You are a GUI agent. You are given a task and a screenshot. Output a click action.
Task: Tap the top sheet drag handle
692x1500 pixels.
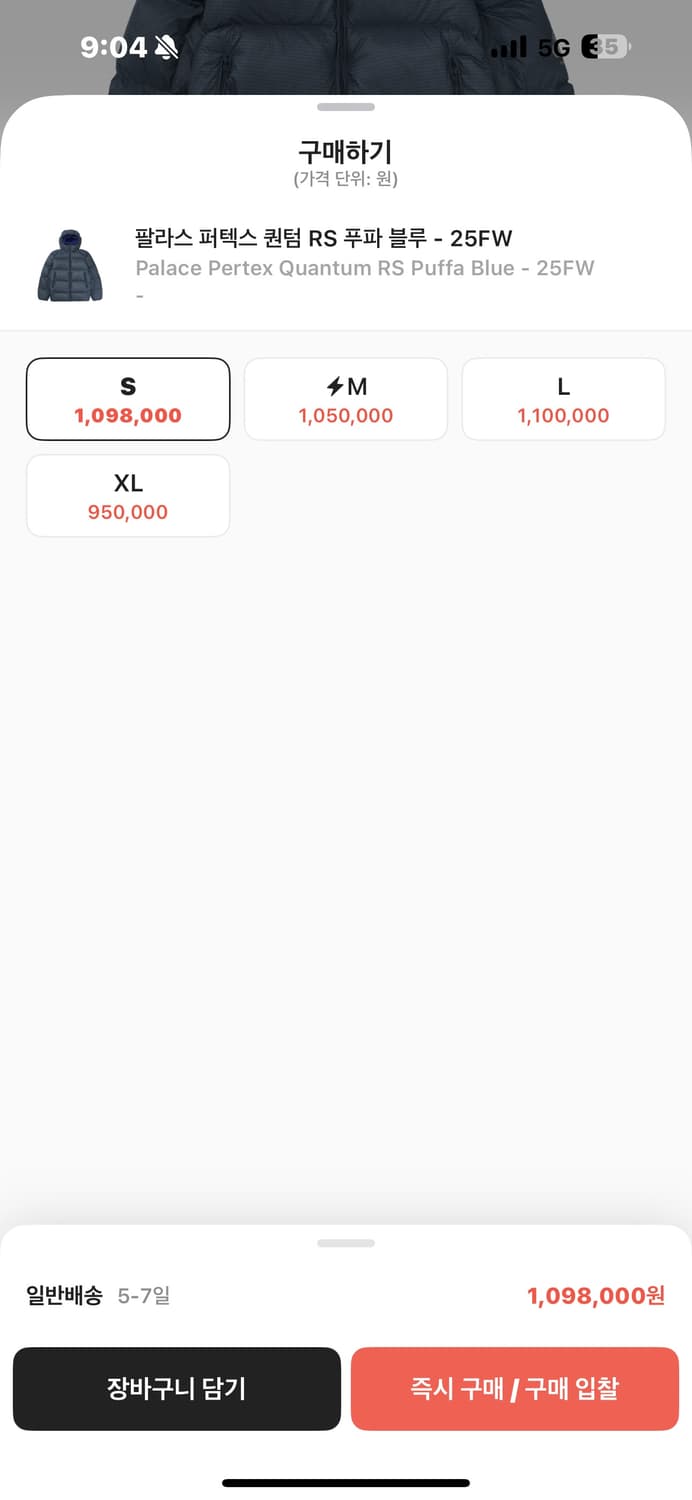click(346, 106)
